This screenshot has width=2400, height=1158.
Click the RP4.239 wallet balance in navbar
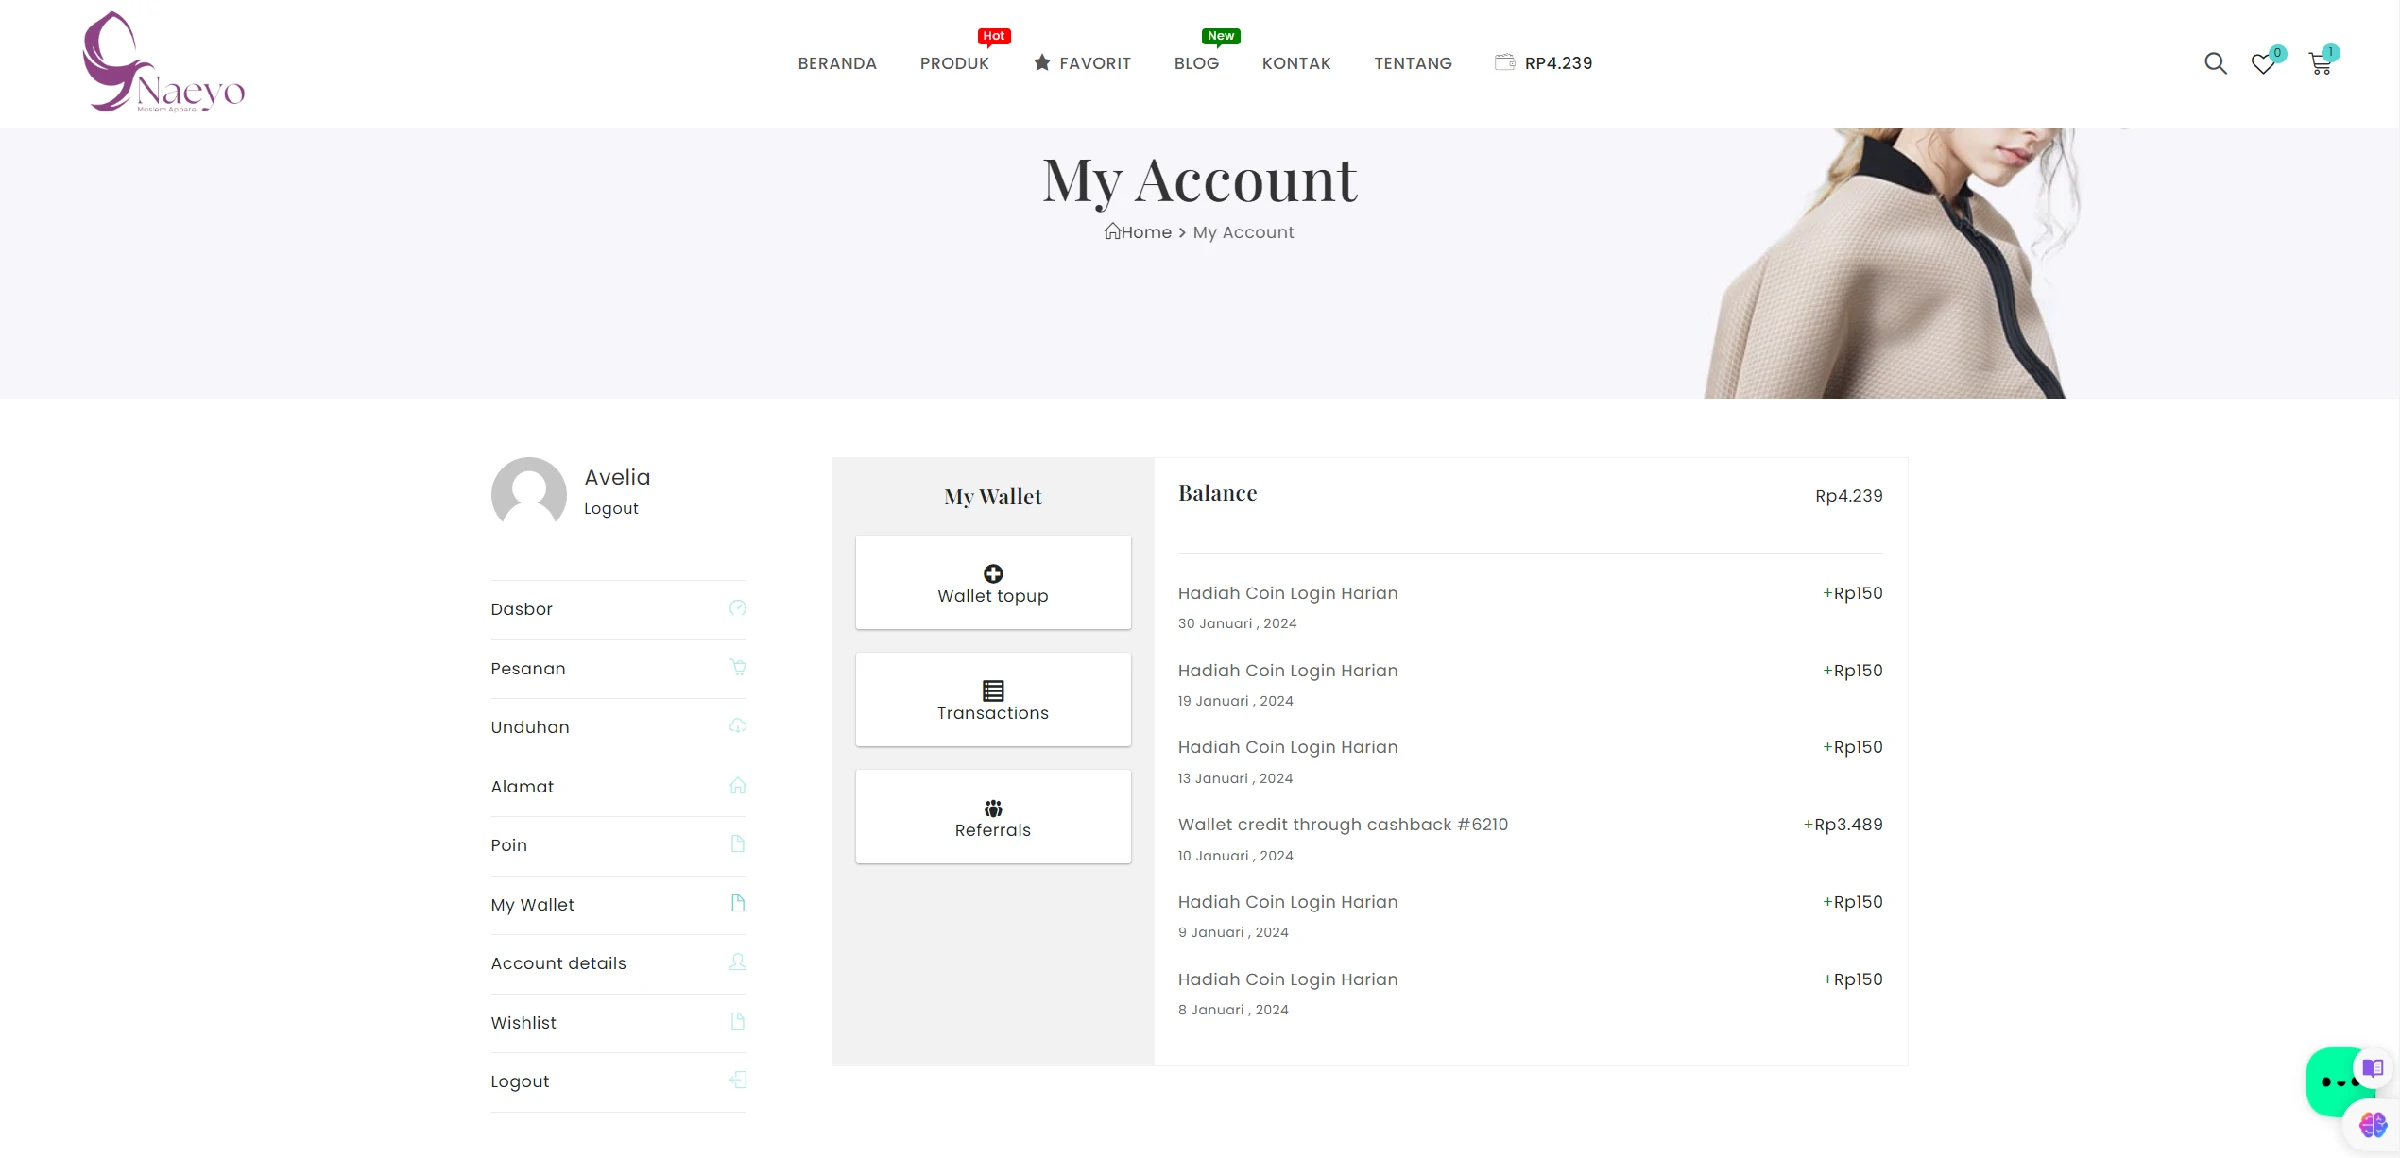[1558, 63]
